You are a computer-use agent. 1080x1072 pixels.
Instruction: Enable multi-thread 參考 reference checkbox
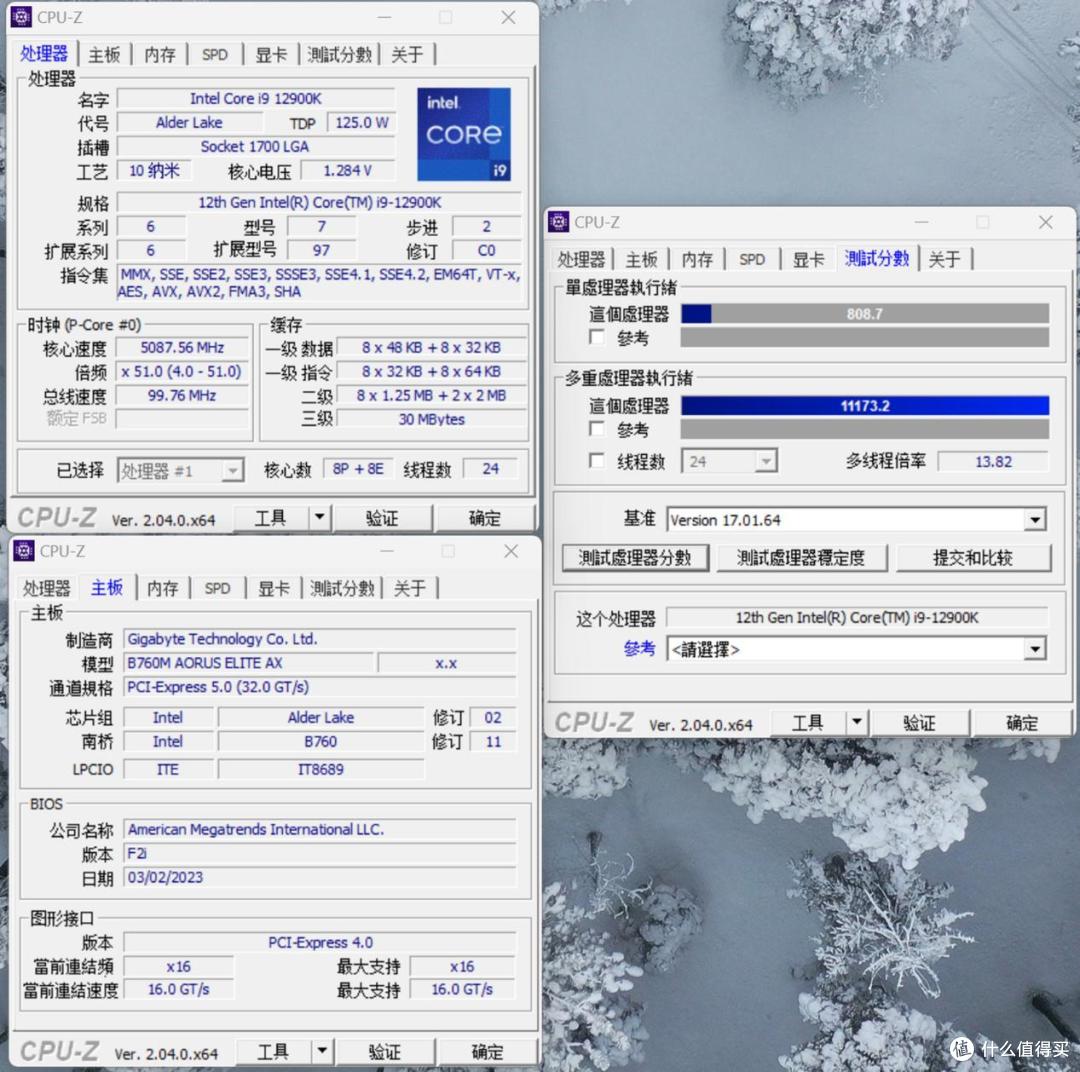[597, 429]
